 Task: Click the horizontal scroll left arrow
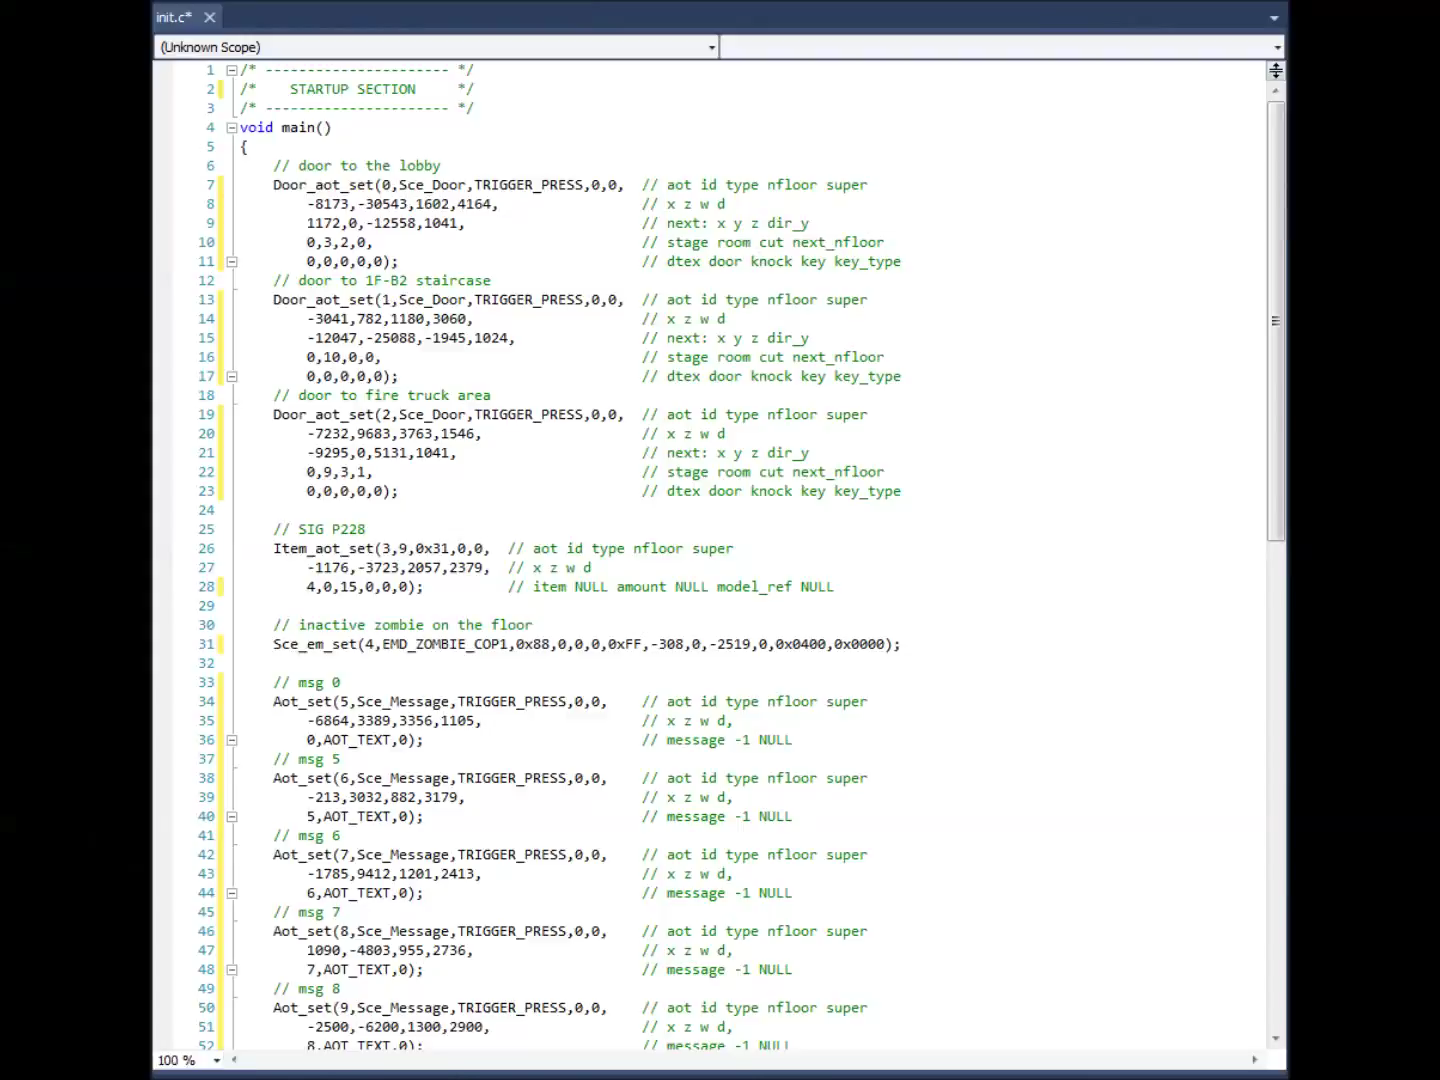235,1060
